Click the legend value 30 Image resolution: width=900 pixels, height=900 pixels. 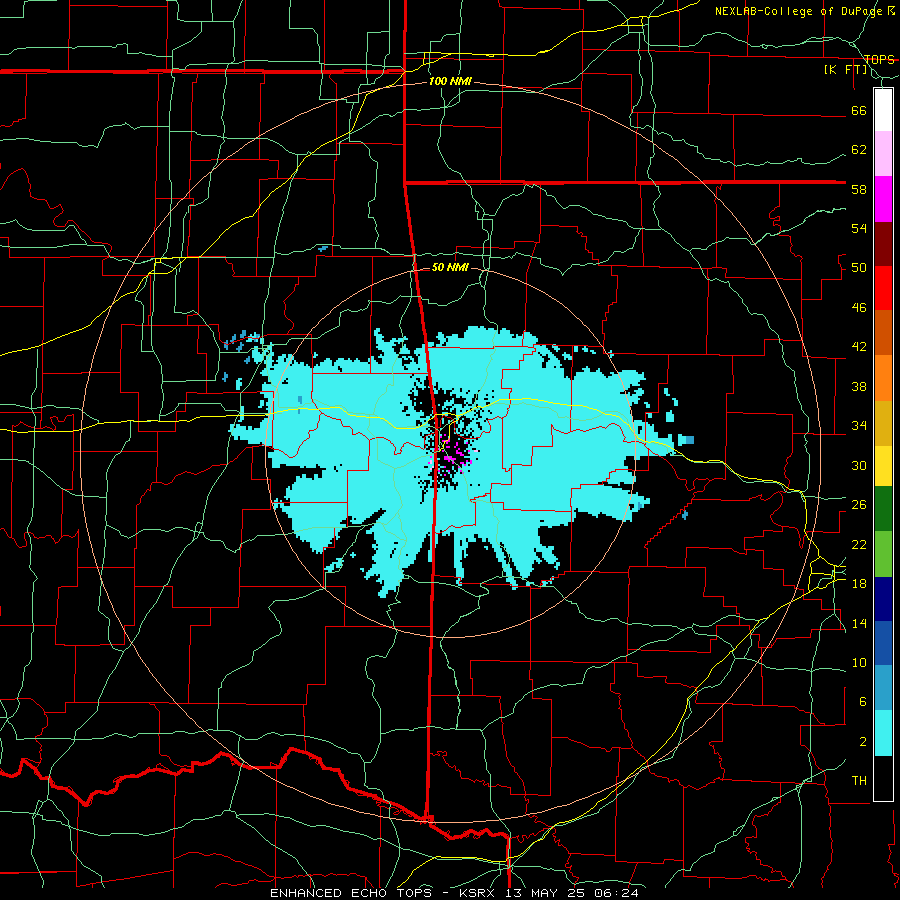859,465
